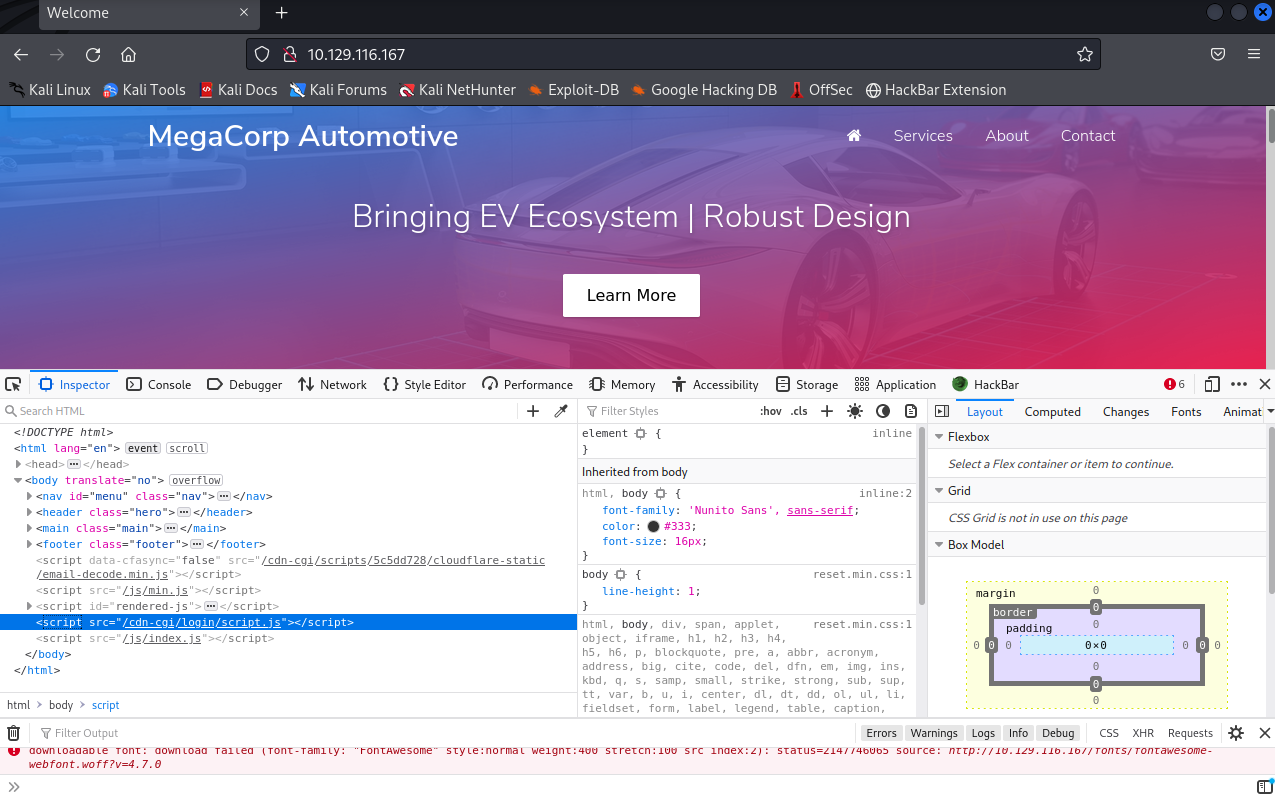1275x803 pixels.
Task: Click the red error count badge
Action: pyautogui.click(x=1175, y=384)
